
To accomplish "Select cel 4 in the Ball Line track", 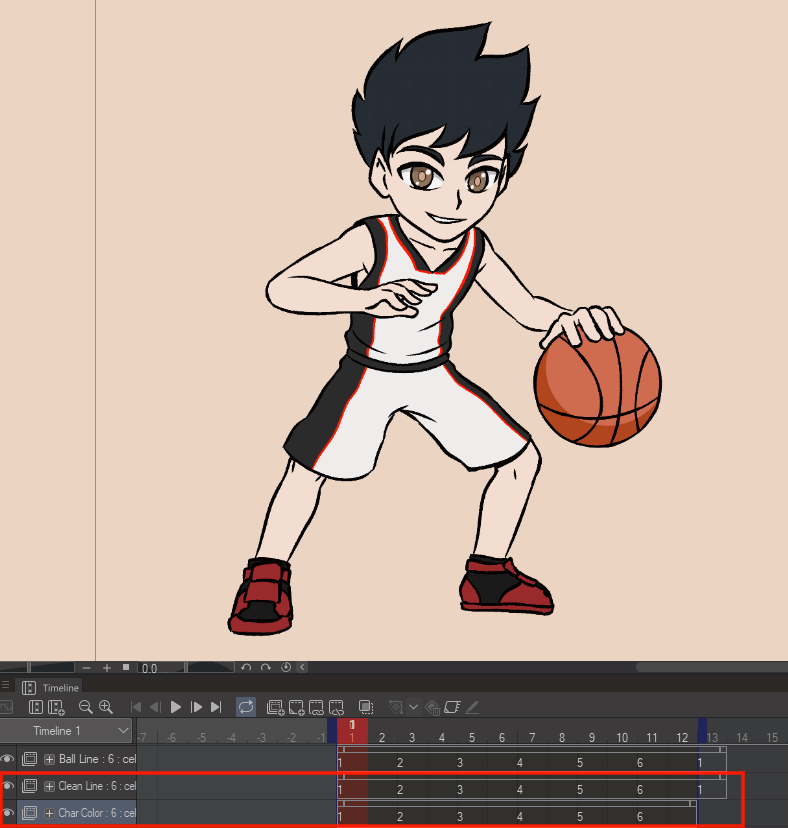I will coord(520,763).
